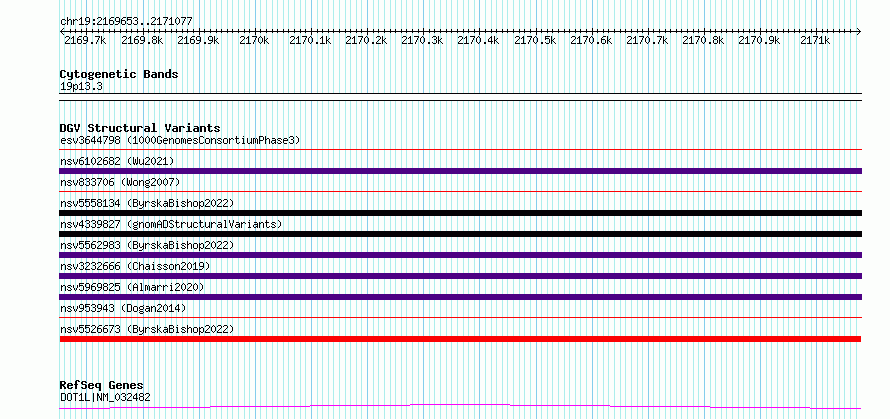
Task: Select the 2171k ruler tick label
Action: (x=816, y=40)
